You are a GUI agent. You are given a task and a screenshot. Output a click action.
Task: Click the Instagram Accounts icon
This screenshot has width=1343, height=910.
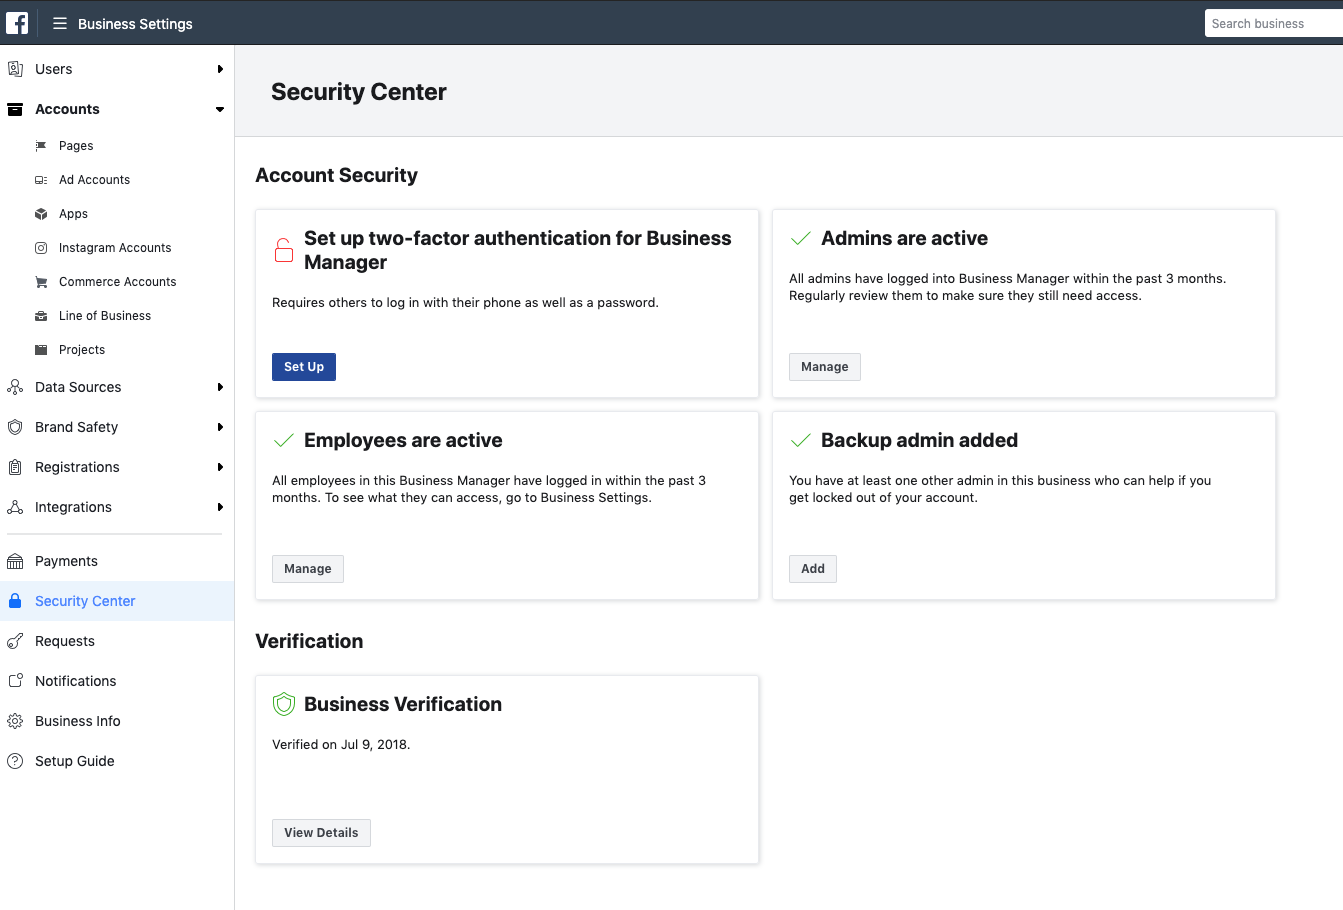pos(41,248)
